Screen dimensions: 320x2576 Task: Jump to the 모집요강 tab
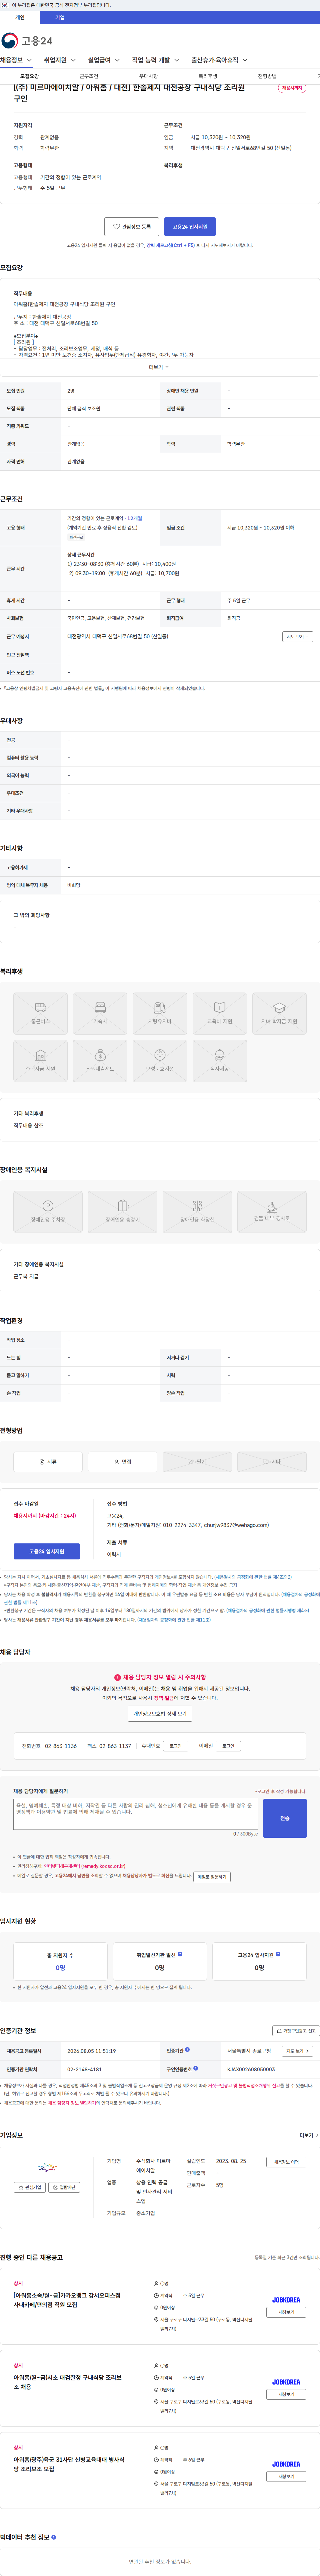pos(30,76)
